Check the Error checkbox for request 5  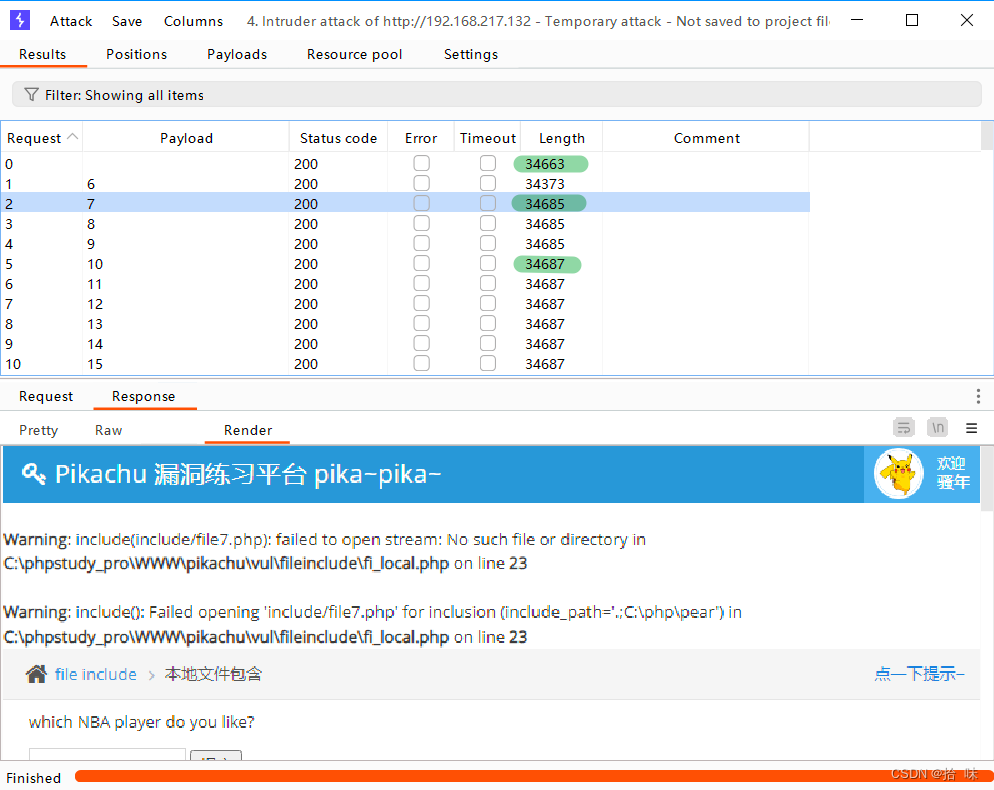pos(421,262)
